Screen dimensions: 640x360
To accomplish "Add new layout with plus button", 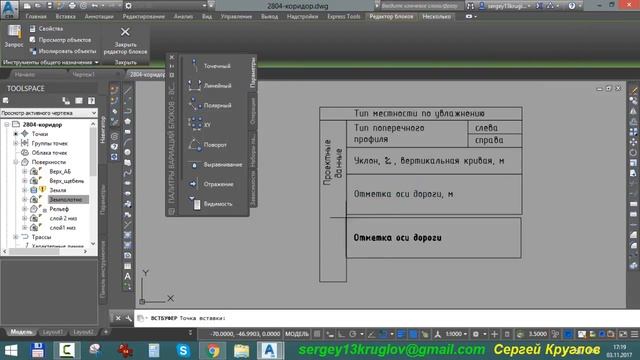I will coord(106,332).
